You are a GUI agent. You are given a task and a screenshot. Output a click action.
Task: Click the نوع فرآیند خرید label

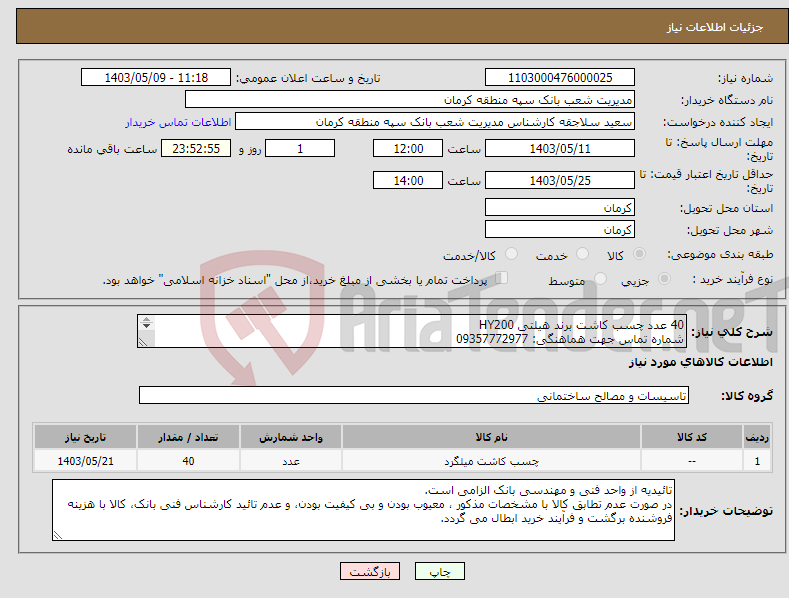733,279
